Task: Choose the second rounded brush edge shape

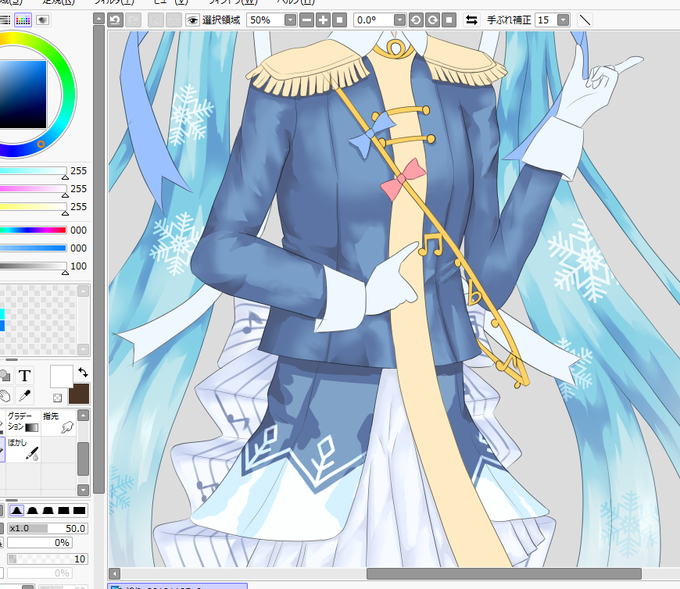Action: [33, 510]
